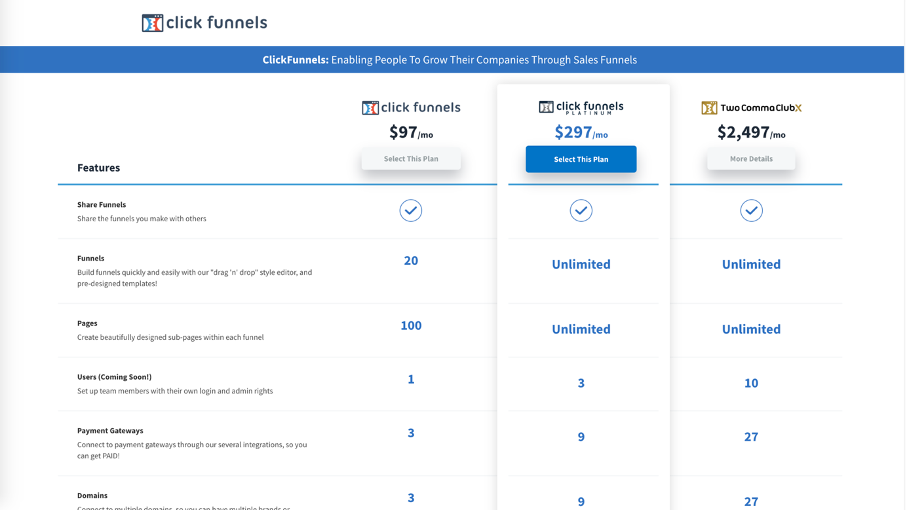906x510 pixels.
Task: Click the ClickFunnels logo in the header
Action: pos(205,23)
